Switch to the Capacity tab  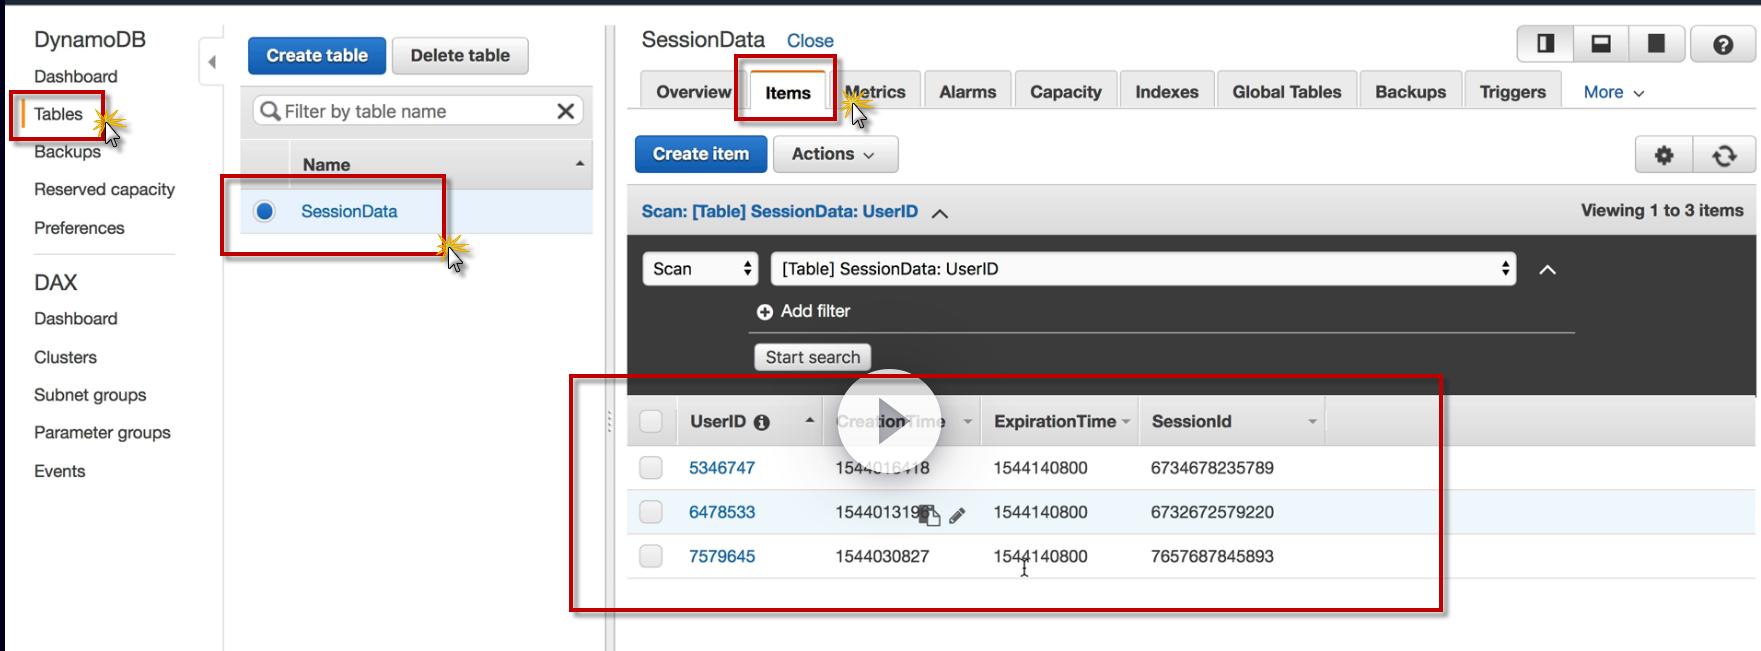pyautogui.click(x=1065, y=91)
